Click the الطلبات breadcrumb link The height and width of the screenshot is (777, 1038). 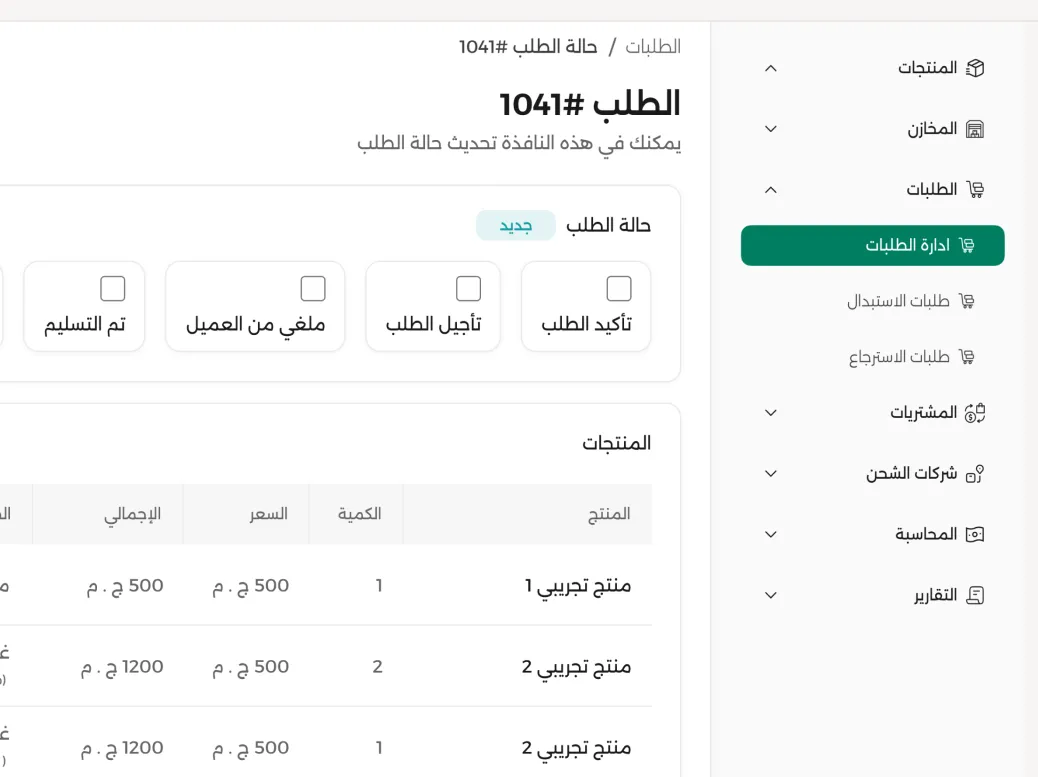[x=655, y=46]
